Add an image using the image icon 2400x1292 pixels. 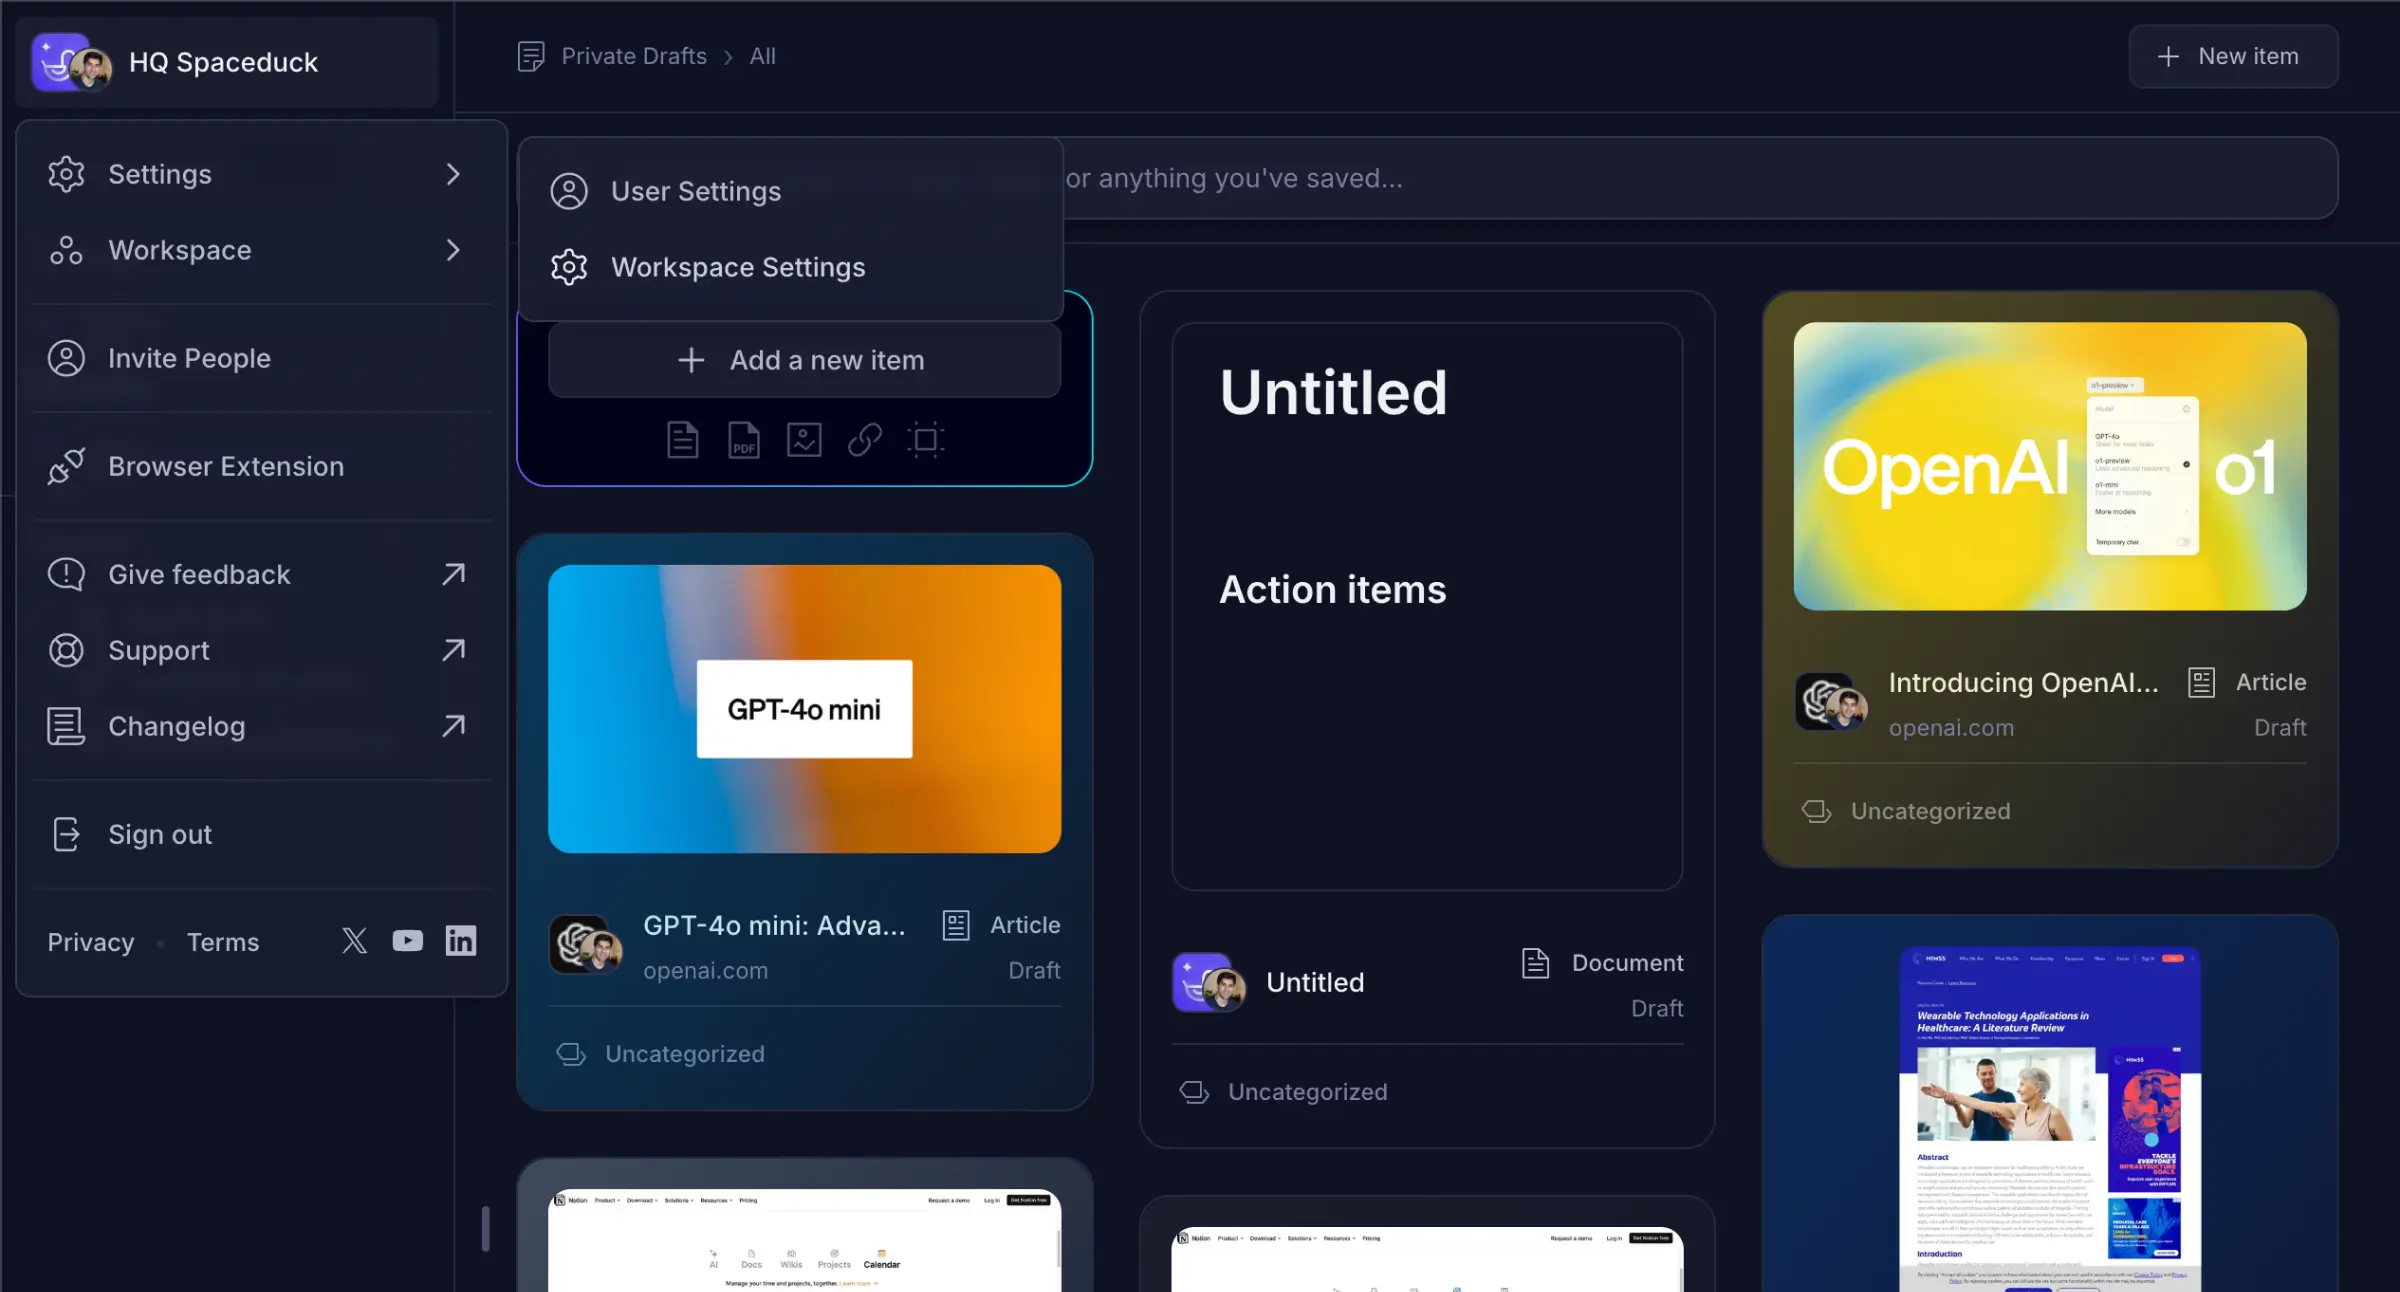(x=804, y=440)
